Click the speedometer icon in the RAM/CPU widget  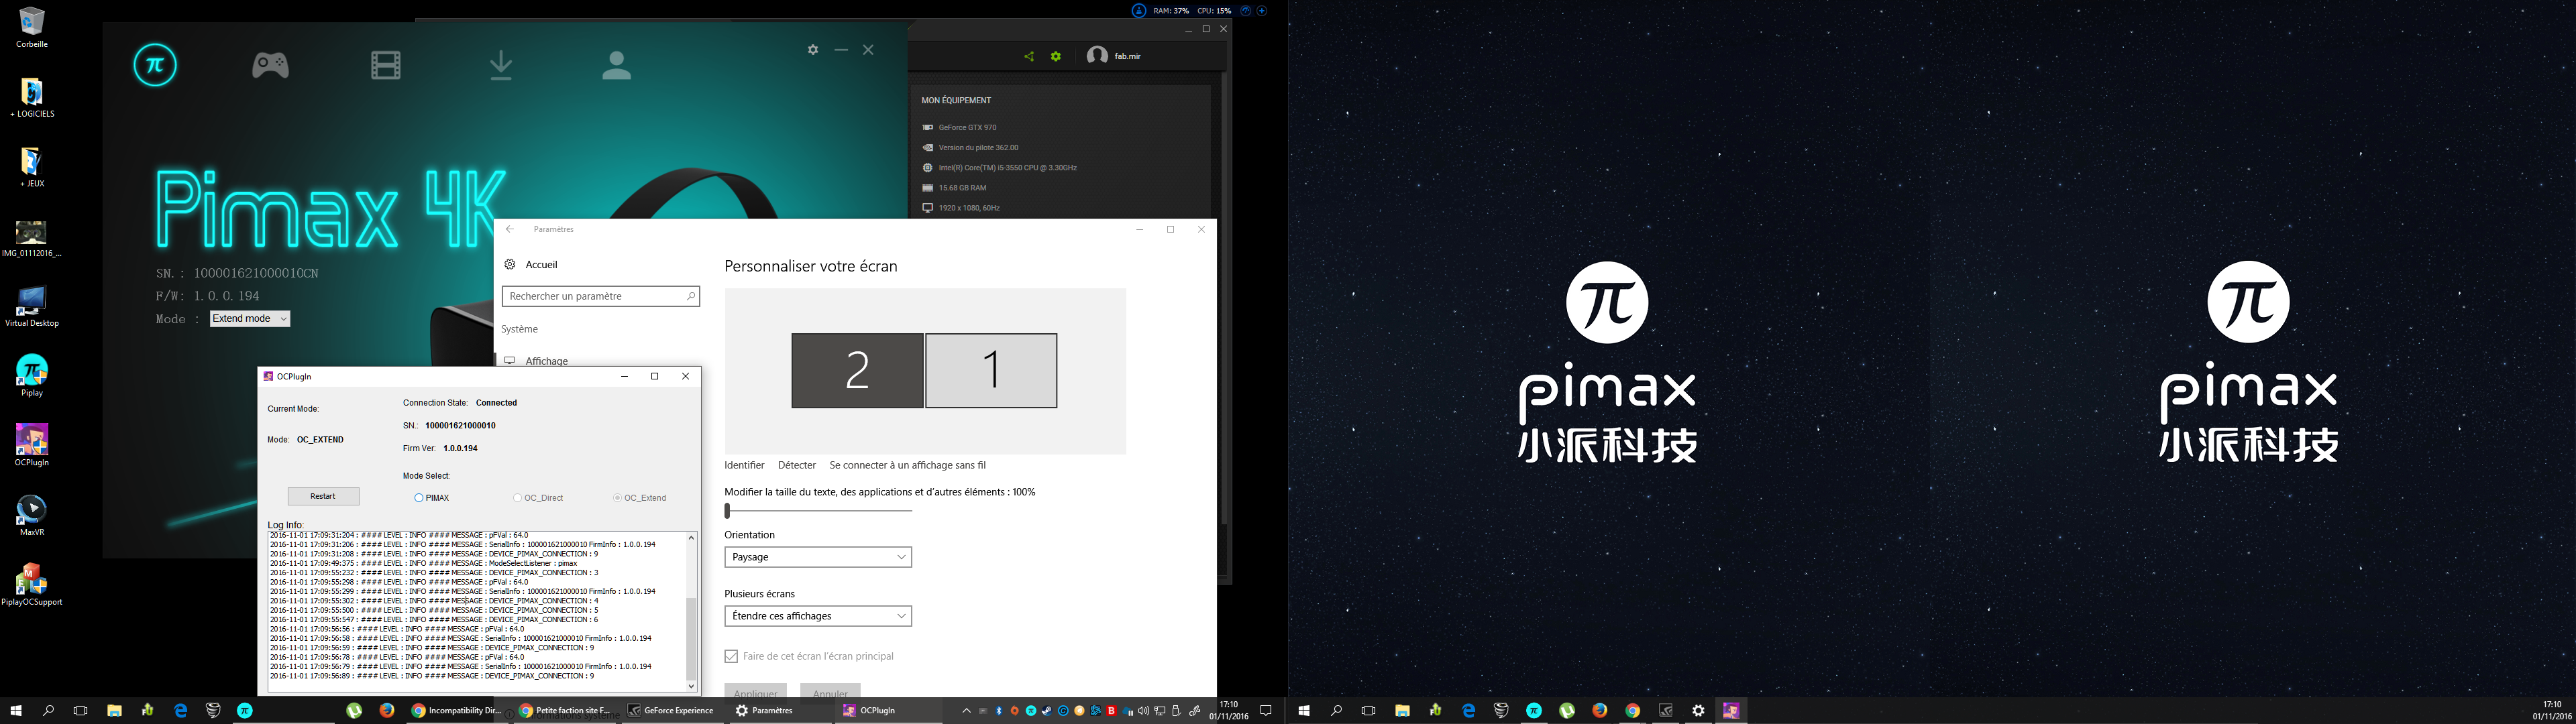(1246, 11)
